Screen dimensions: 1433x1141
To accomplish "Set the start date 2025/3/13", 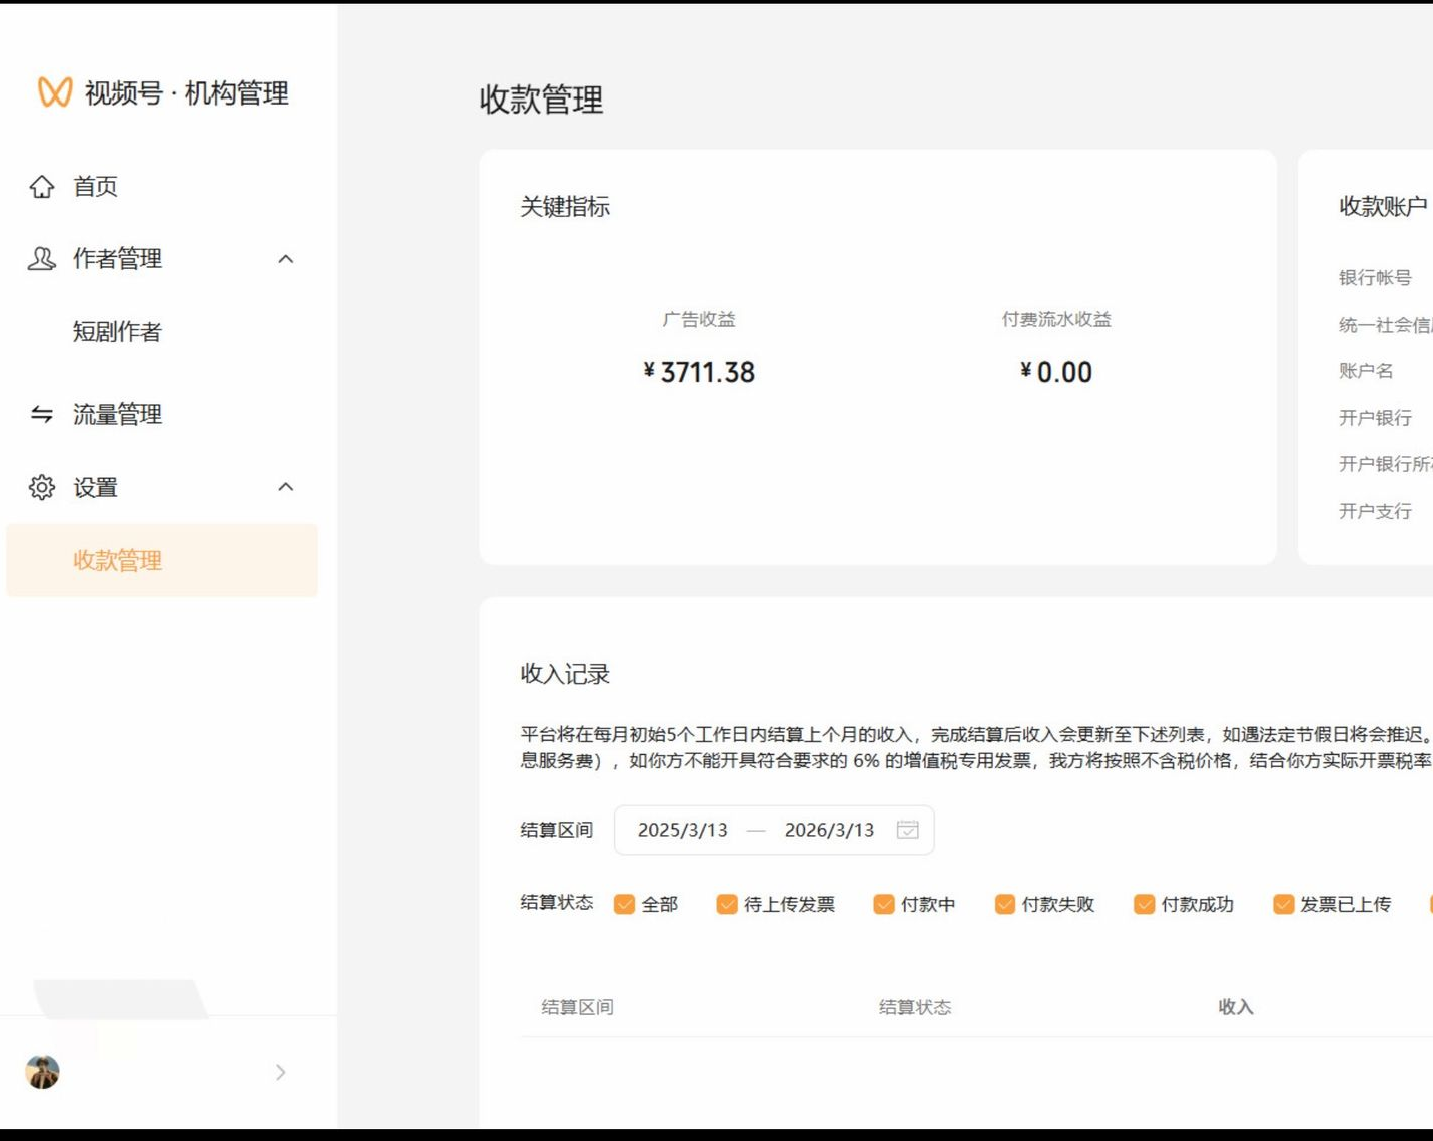I will [683, 830].
